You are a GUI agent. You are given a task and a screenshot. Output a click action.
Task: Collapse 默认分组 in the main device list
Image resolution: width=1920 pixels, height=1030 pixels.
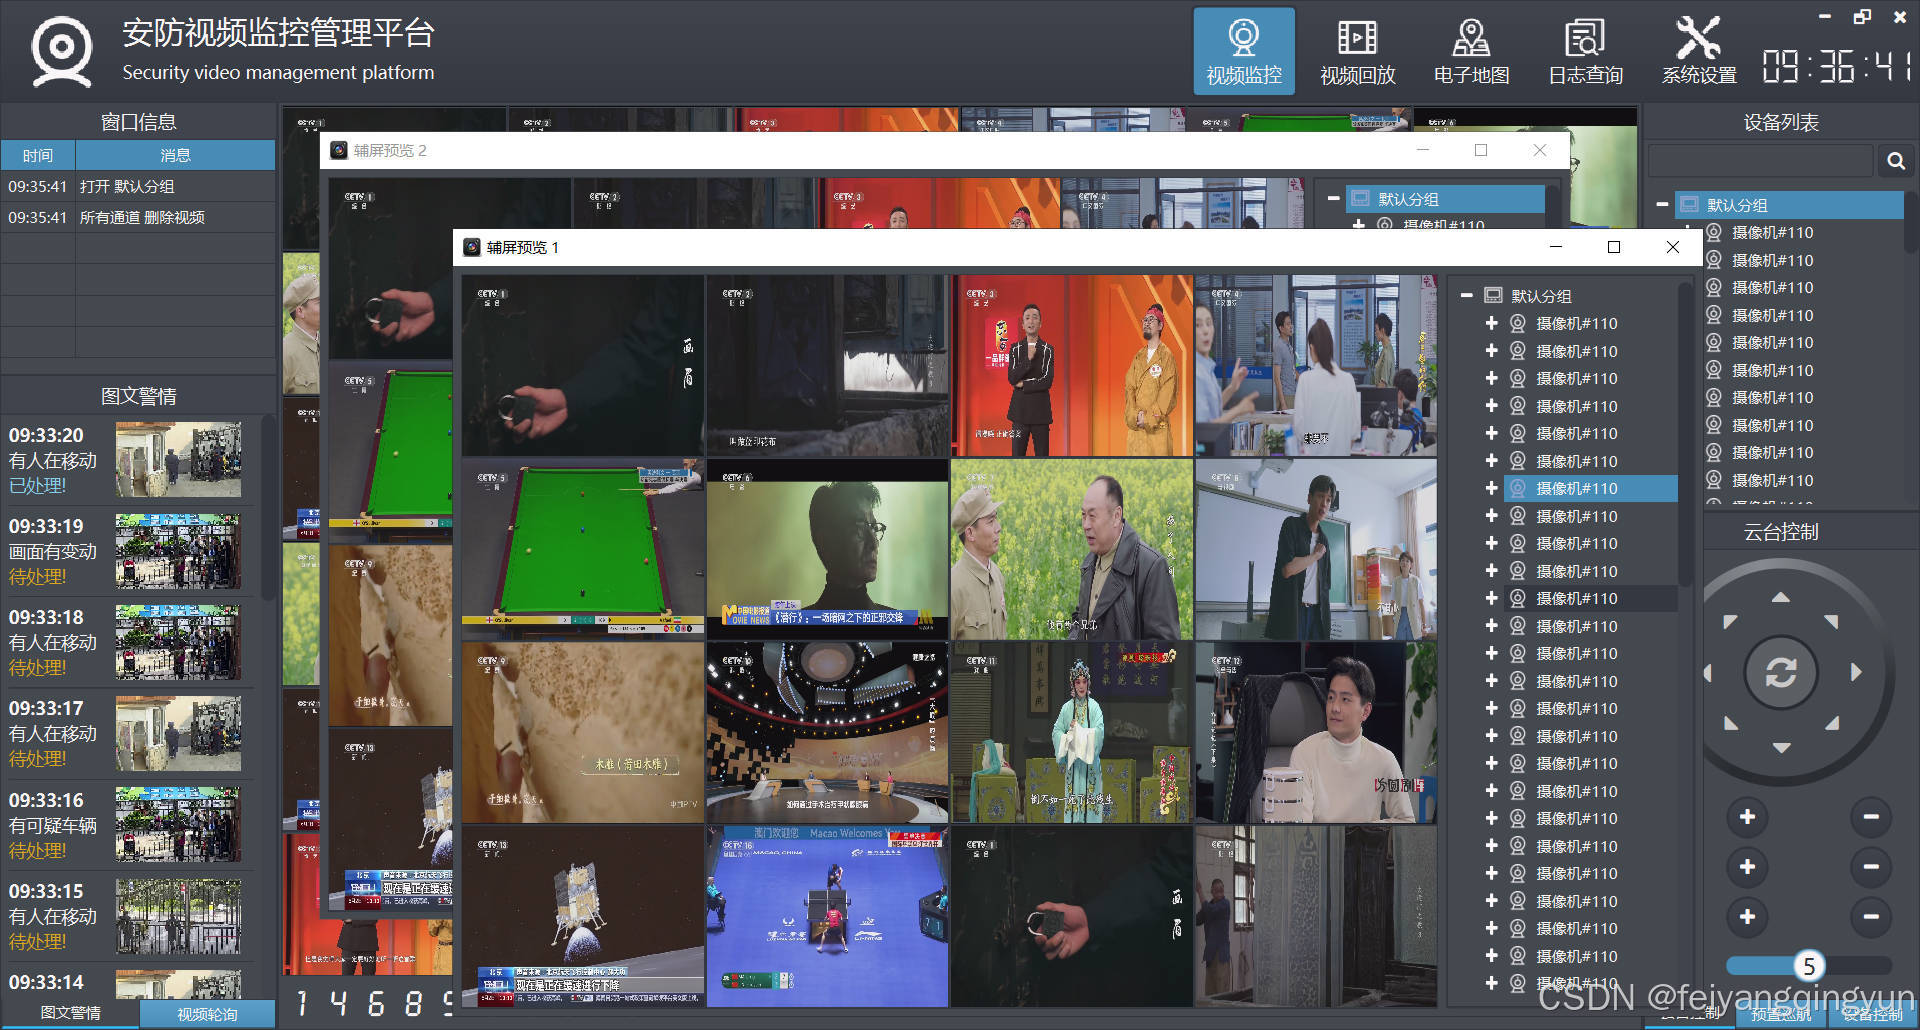tap(1662, 205)
